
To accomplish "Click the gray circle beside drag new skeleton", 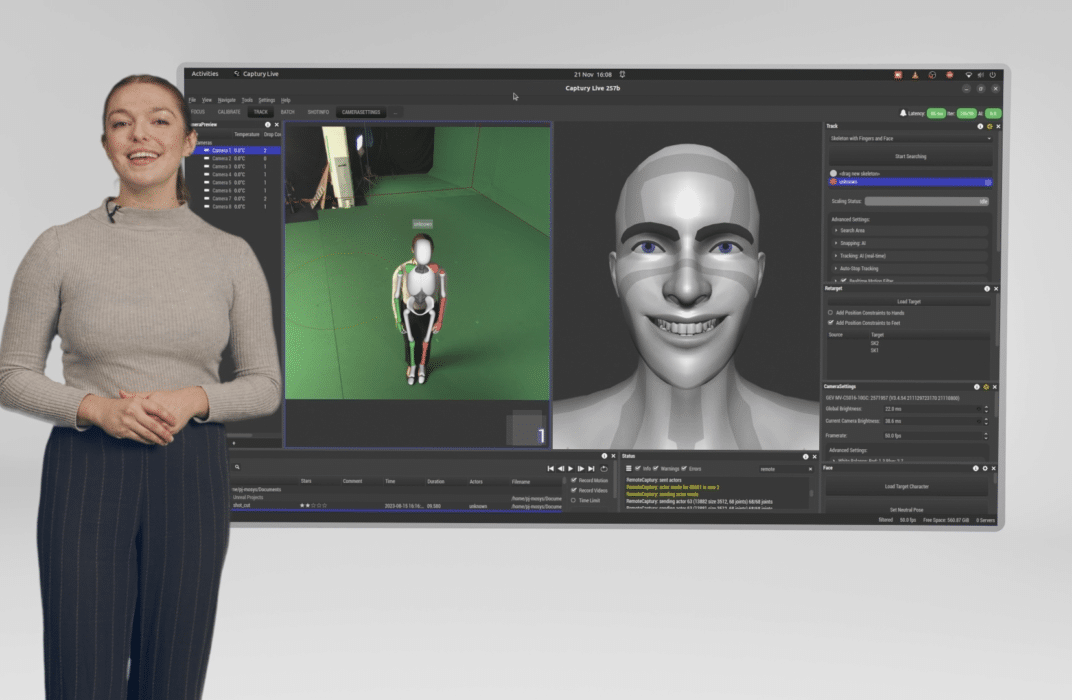I will click(833, 174).
